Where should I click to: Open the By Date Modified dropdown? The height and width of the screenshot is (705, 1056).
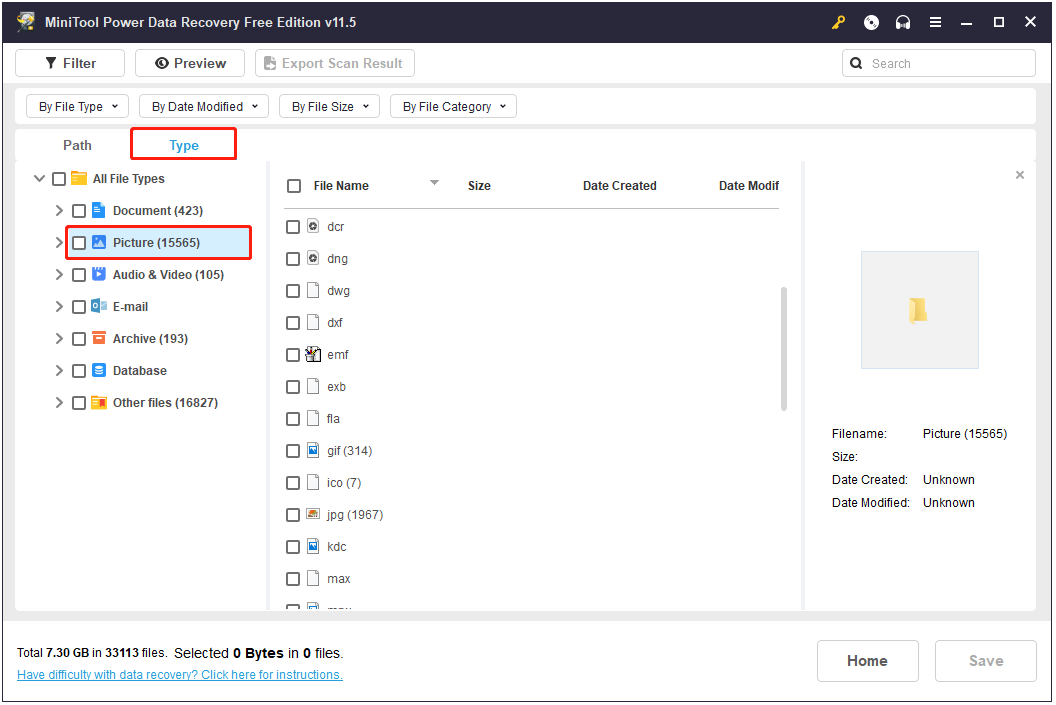click(204, 106)
